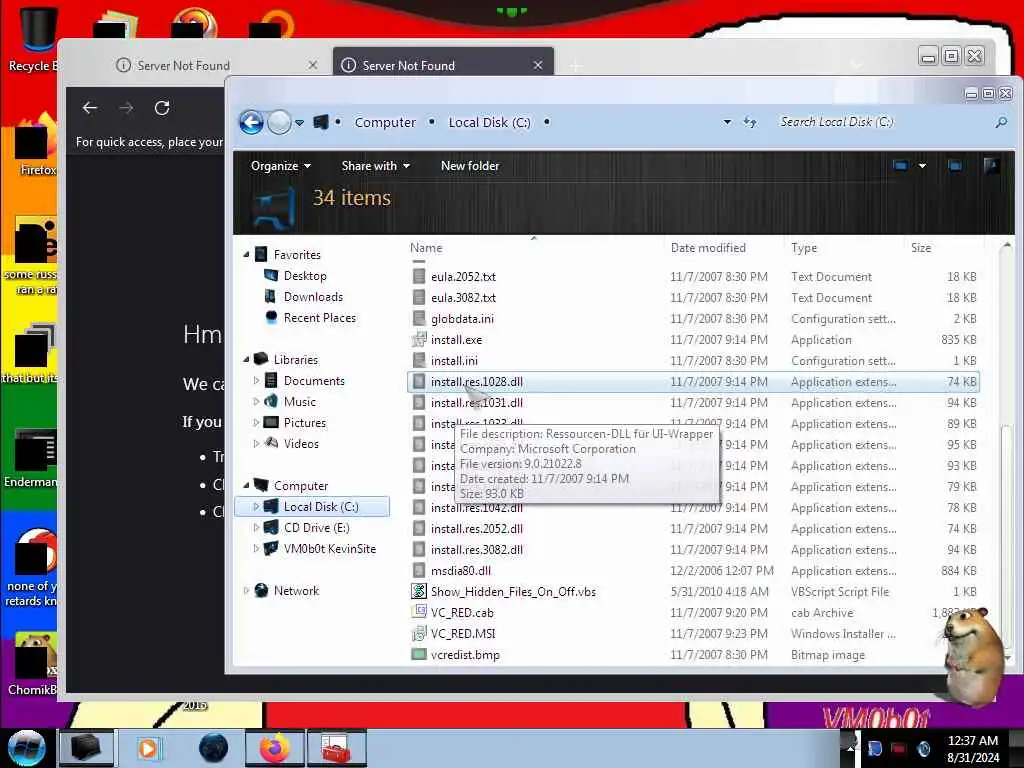Screen dimensions: 1024x768
Task: Expand the Videos library node
Action: [x=256, y=443]
